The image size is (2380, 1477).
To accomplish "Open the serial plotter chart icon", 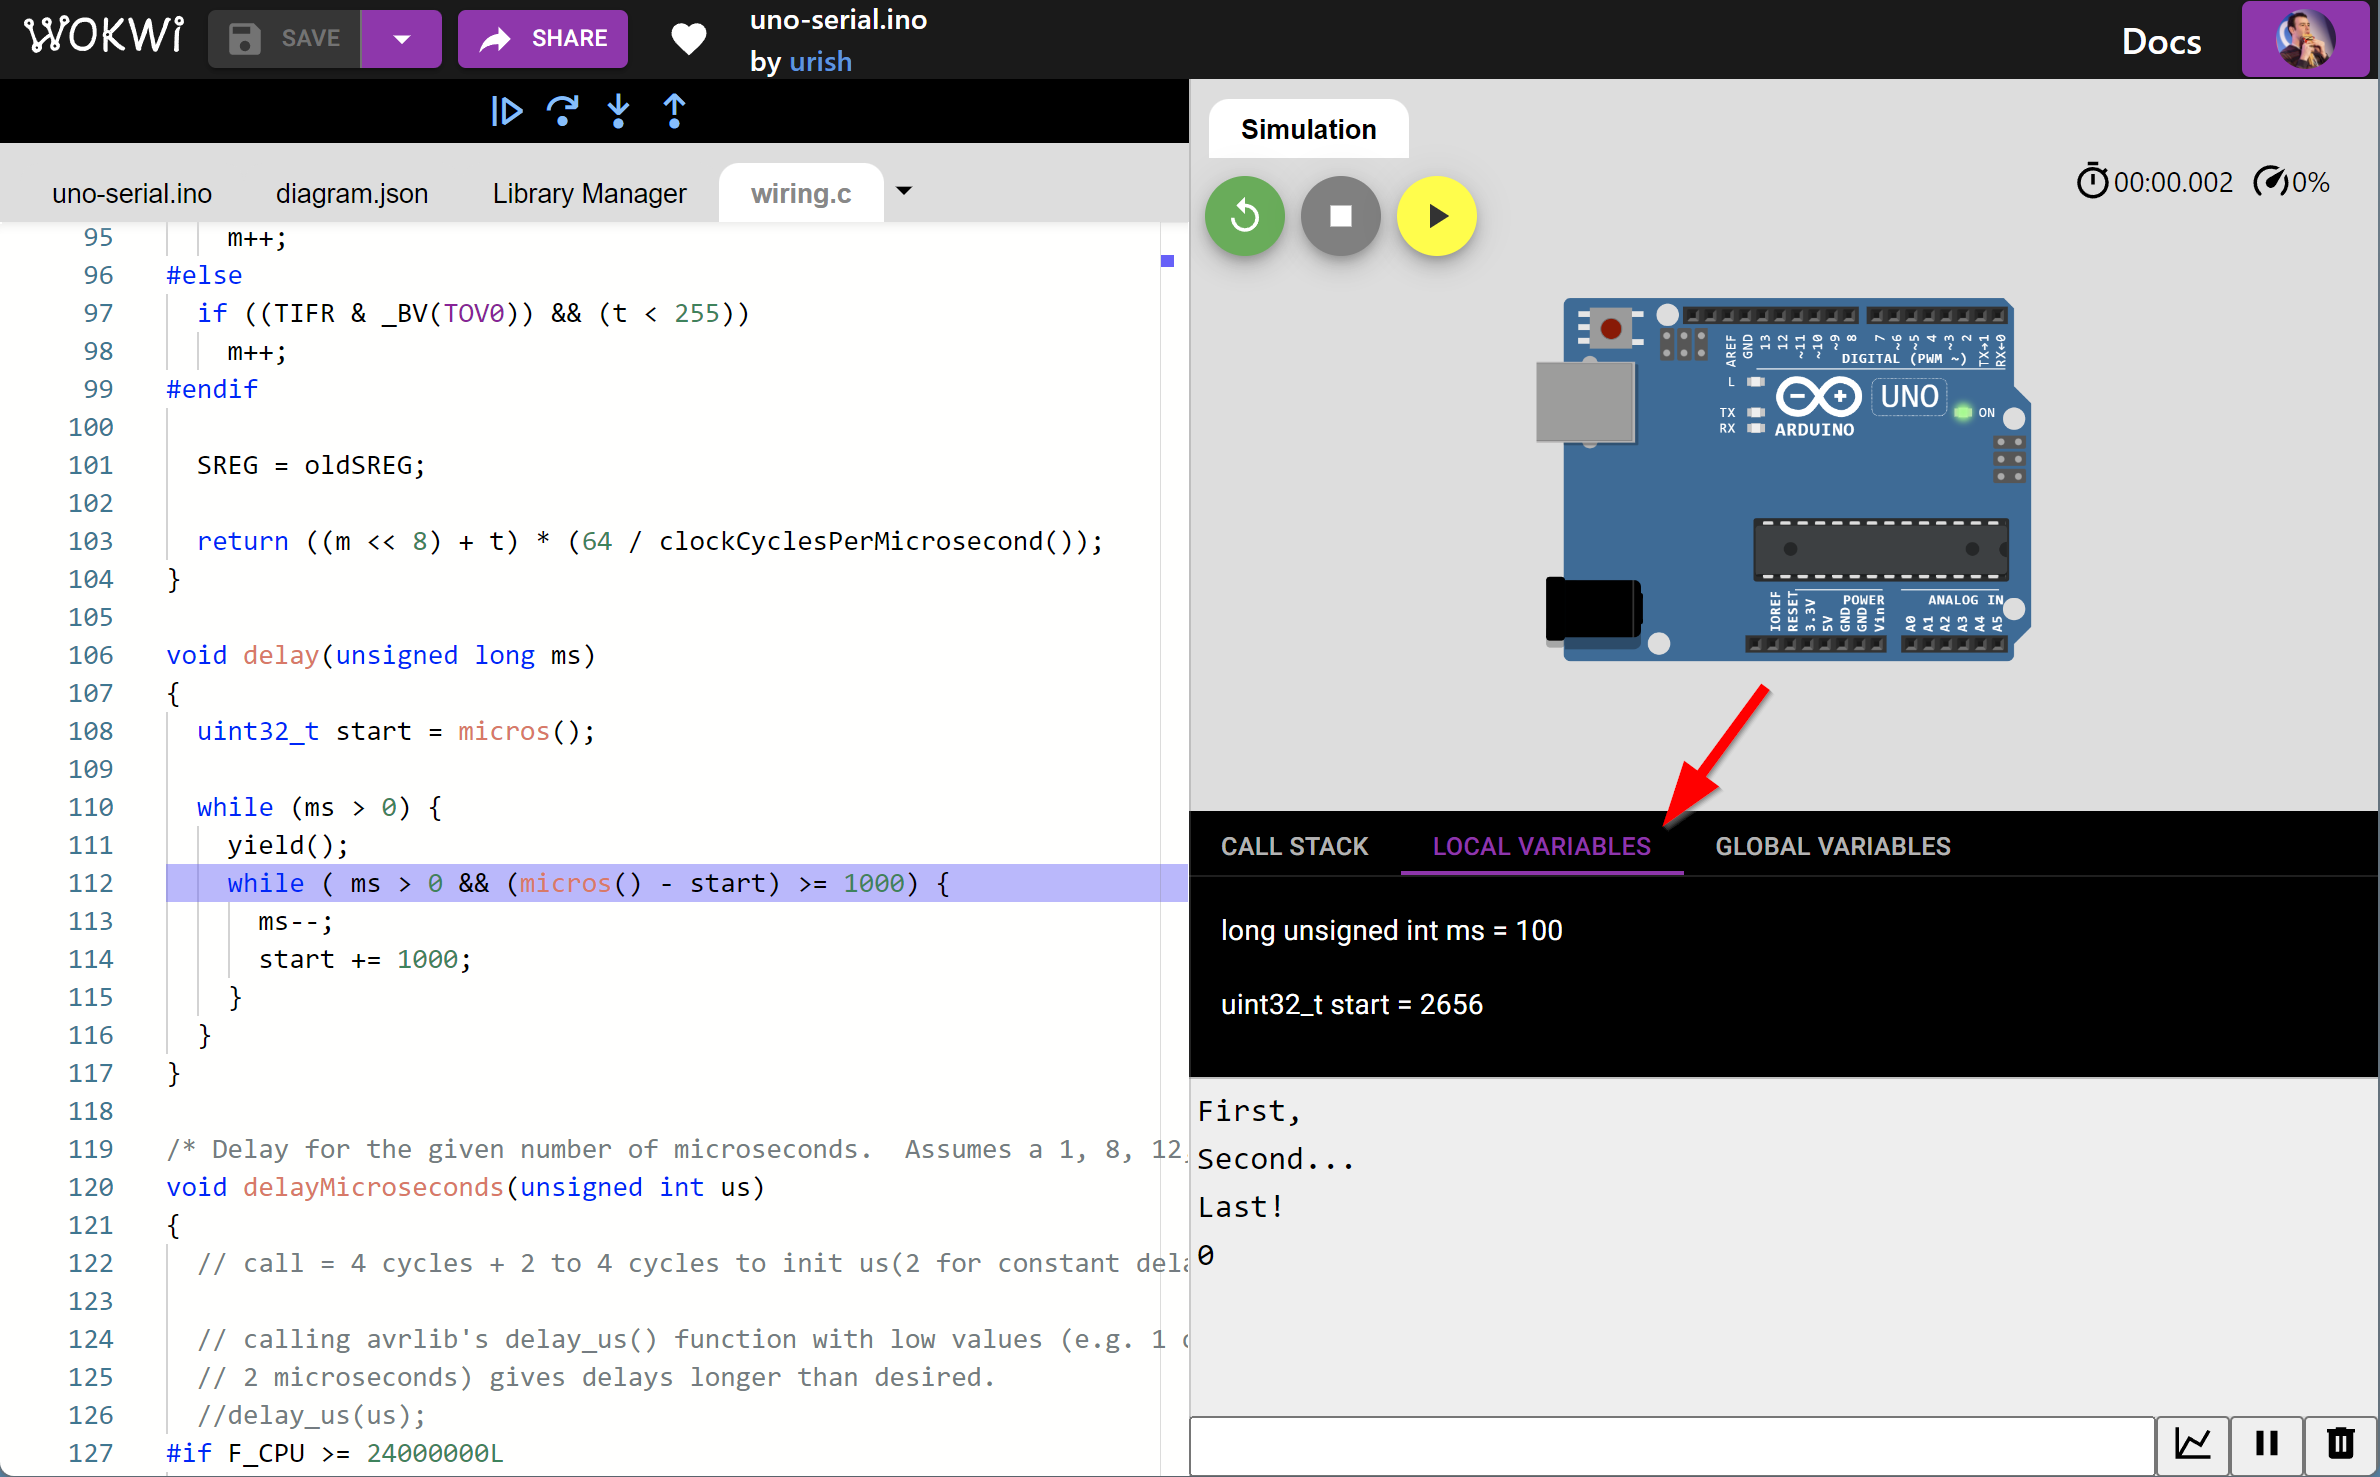I will [2192, 1444].
